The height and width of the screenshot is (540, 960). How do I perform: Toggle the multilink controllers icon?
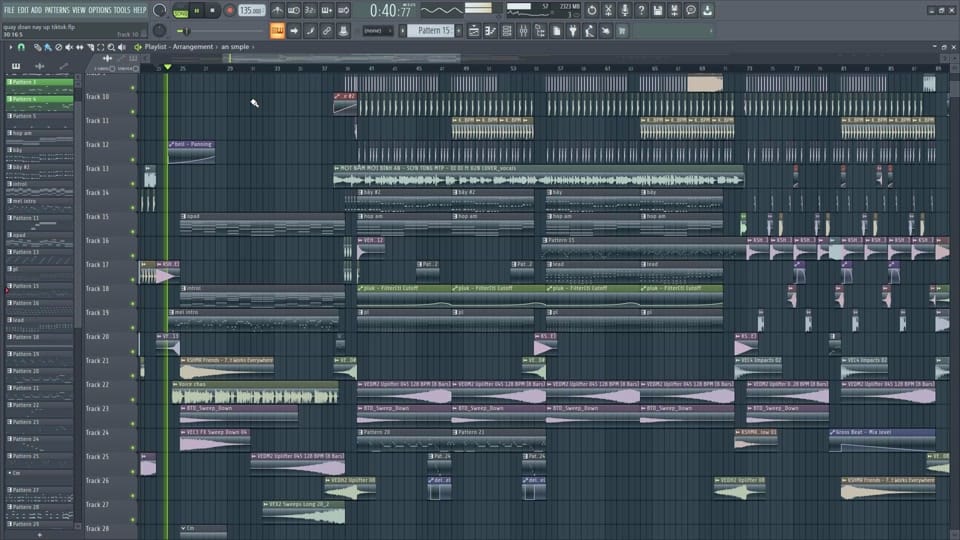(x=343, y=31)
